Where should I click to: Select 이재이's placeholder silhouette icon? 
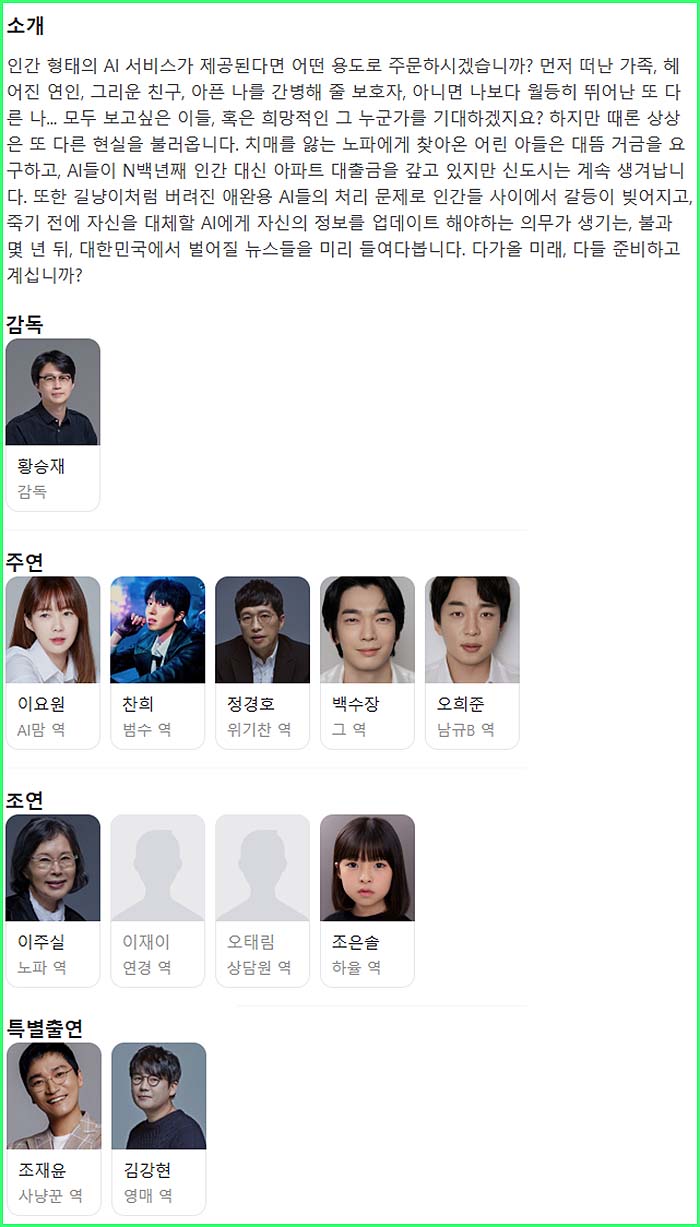(x=158, y=868)
